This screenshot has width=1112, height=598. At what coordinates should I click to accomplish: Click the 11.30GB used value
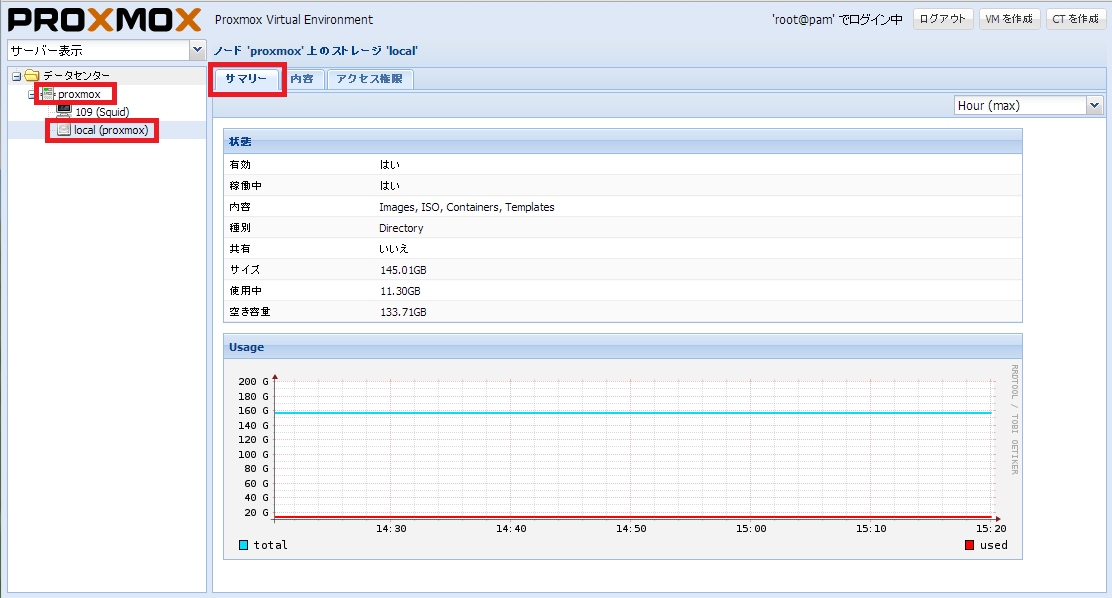click(x=401, y=291)
